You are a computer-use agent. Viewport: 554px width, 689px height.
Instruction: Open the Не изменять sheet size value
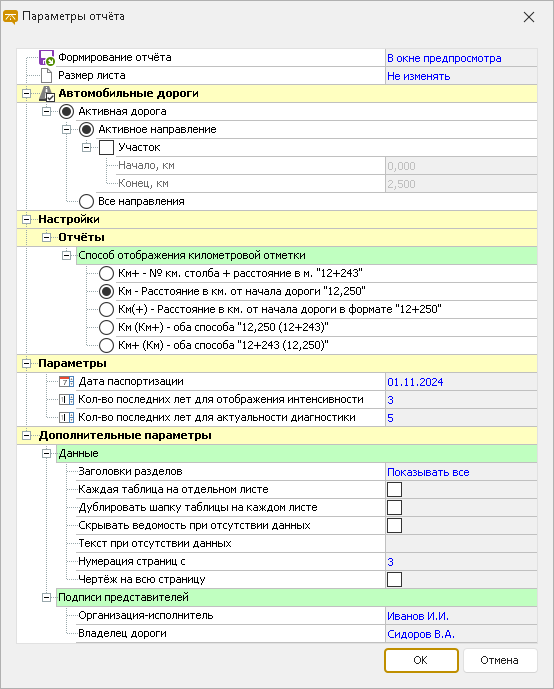461,76
